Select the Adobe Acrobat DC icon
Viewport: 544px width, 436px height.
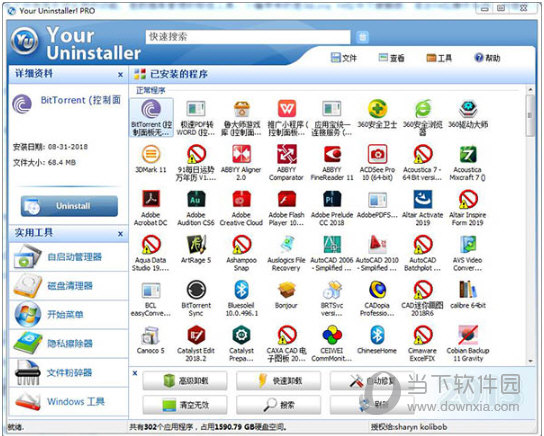tap(151, 199)
